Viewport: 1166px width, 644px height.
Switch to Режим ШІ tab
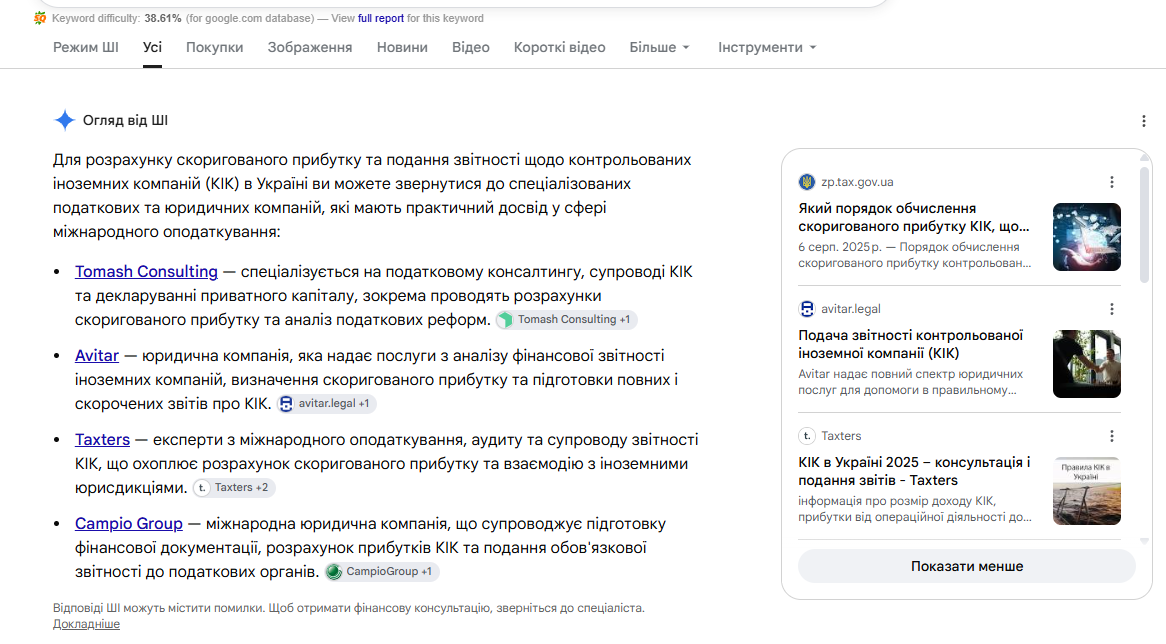pyautogui.click(x=86, y=47)
